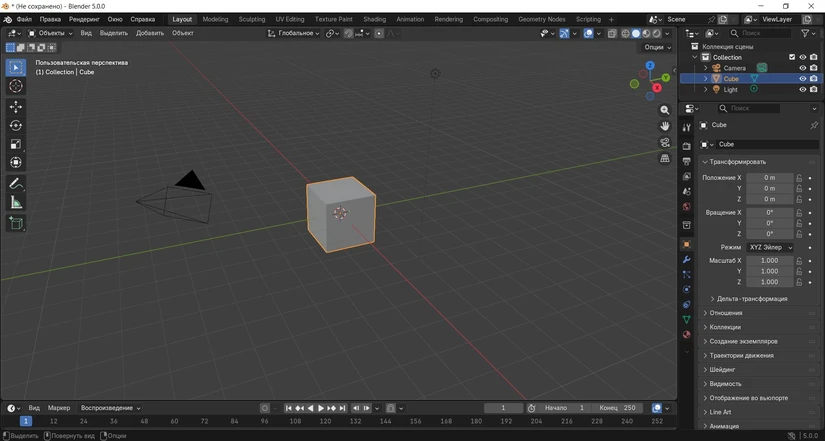Open the Файл menu
The width and height of the screenshot is (825, 441).
click(x=24, y=19)
